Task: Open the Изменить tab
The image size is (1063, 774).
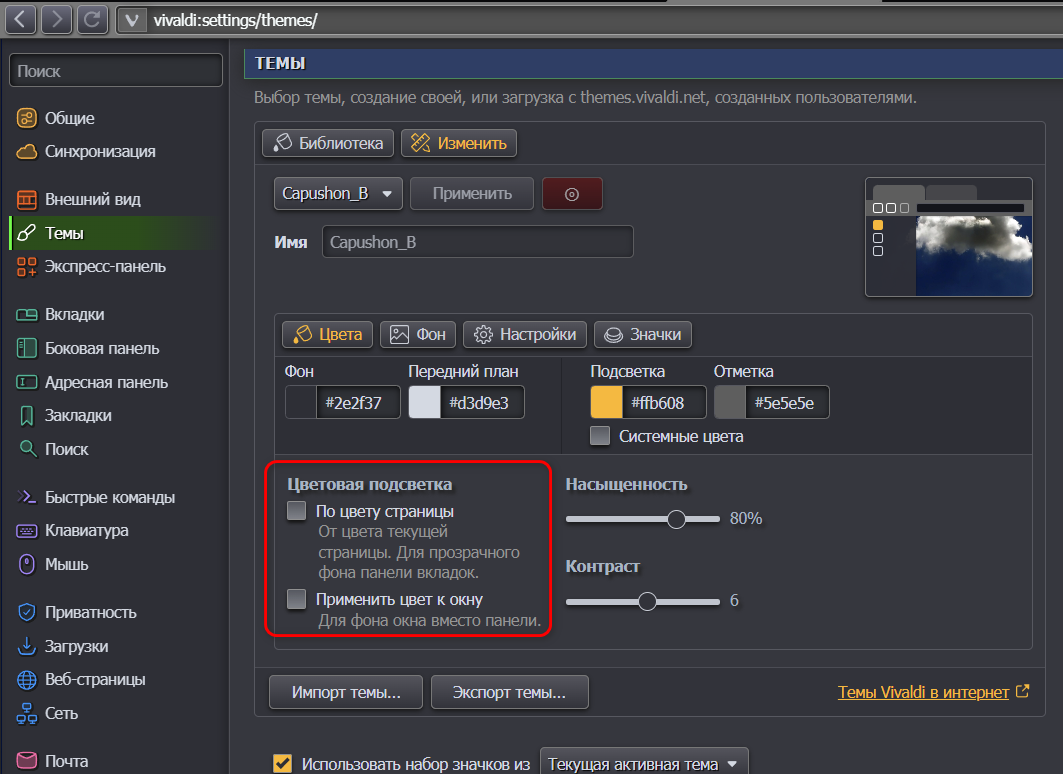Action: [x=459, y=143]
